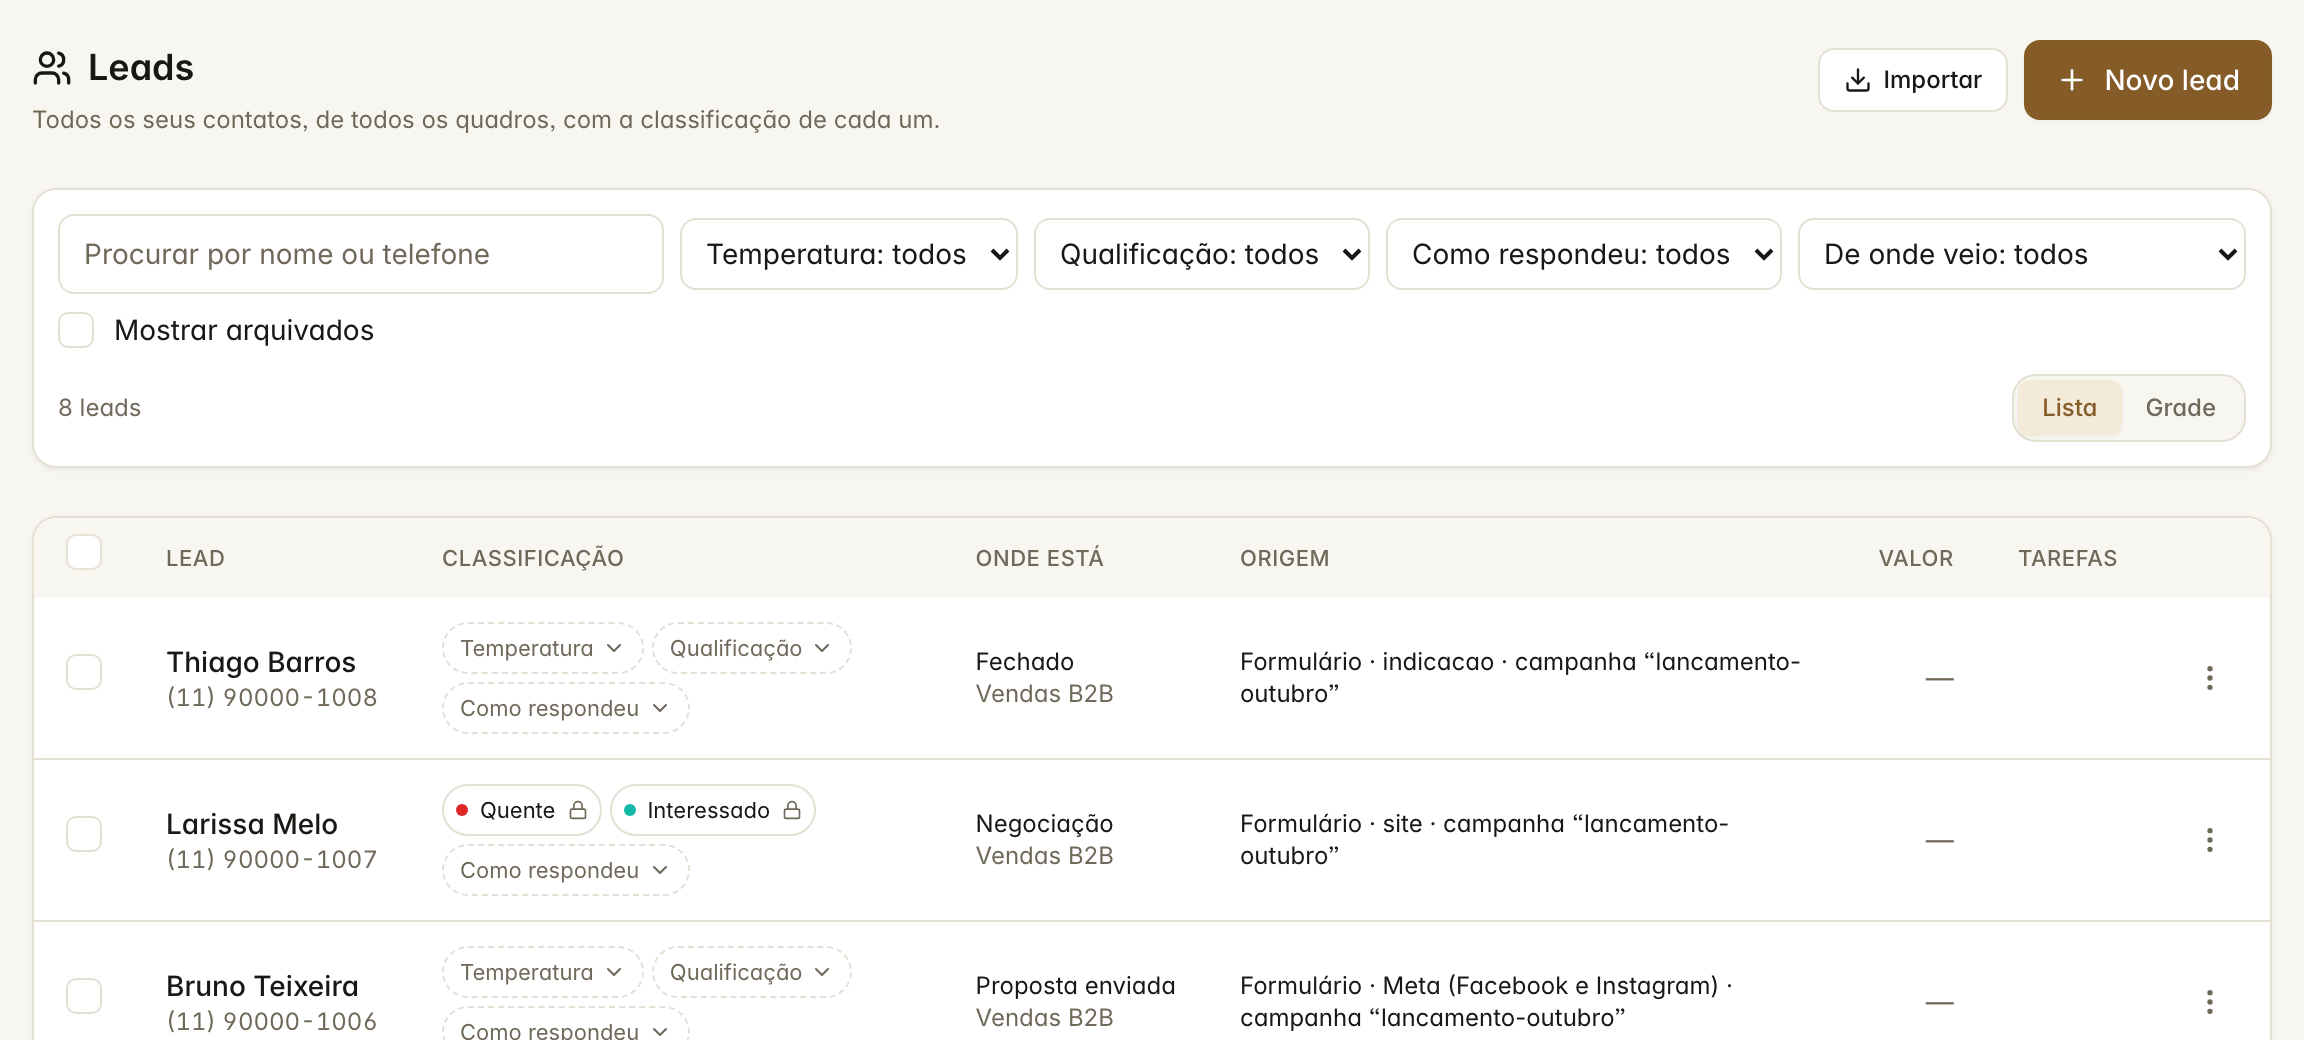The image size is (2304, 1040).
Task: Click origin text 'Formulário · Meta (Facebook e Instagram)'
Action: click(x=1479, y=986)
